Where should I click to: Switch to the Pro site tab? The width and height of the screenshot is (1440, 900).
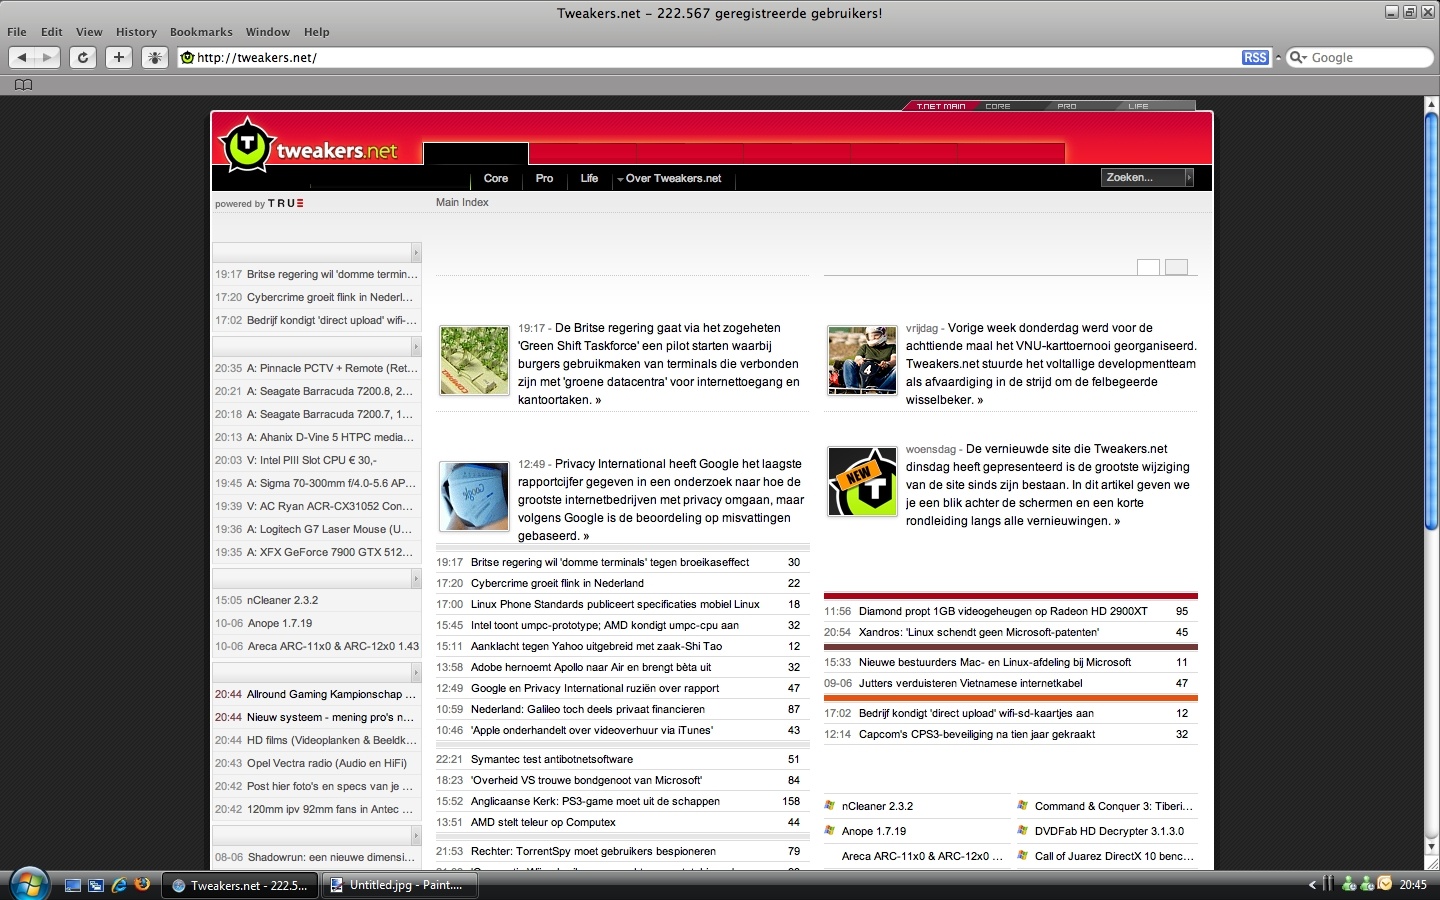point(544,178)
